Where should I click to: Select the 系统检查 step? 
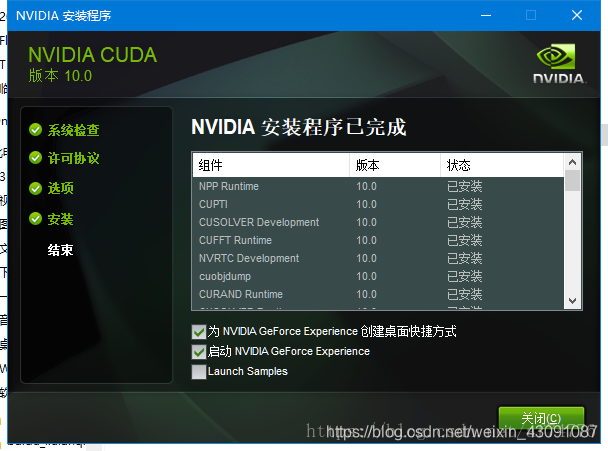coord(73,130)
